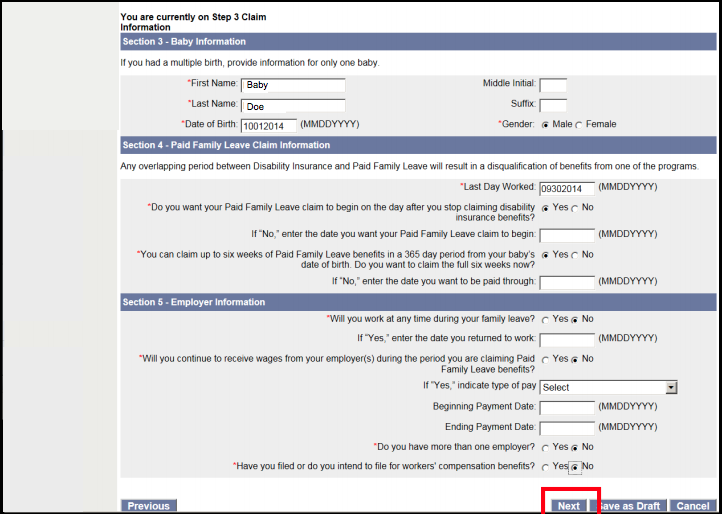Screen dimensions: 722x514
Task: Click the Previous button
Action: pyautogui.click(x=148, y=506)
